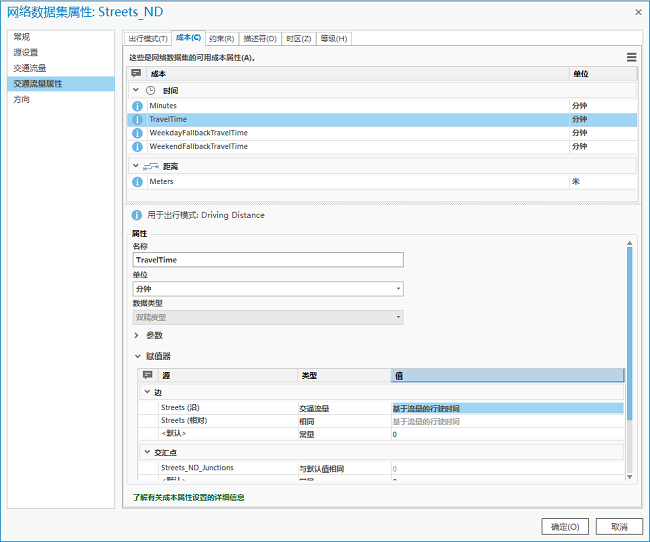This screenshot has height=542, width=650.
Task: Collapse the 时间 cost group
Action: 136,90
